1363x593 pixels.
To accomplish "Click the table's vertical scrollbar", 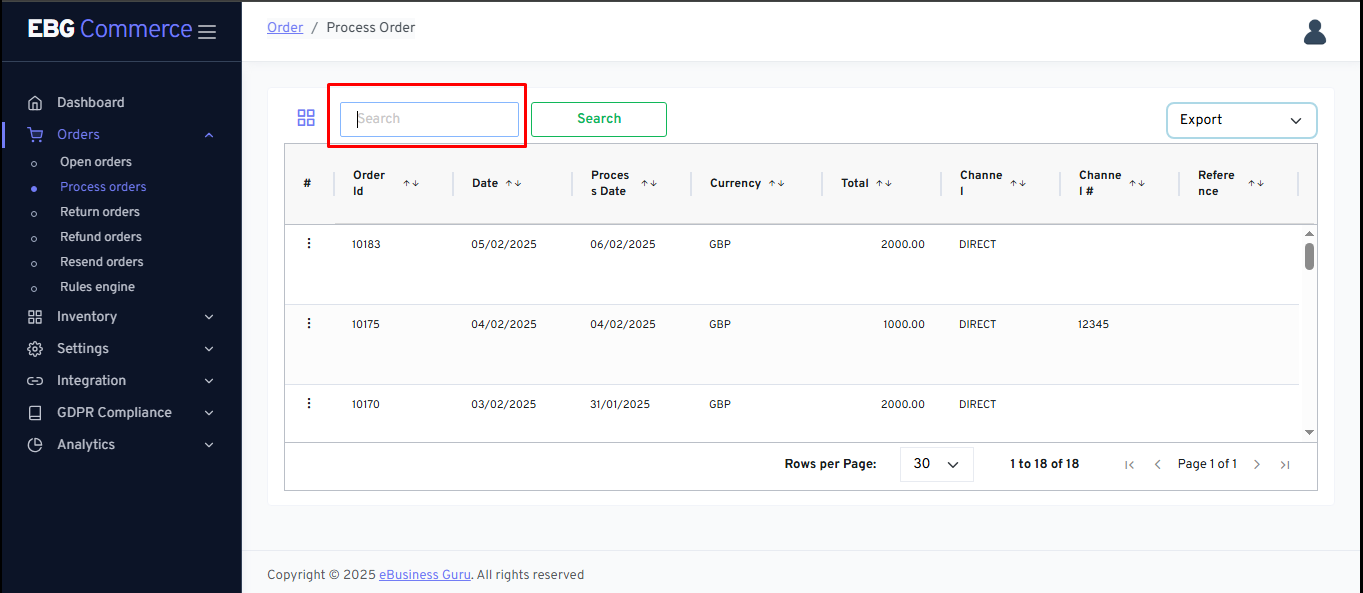I will click(x=1309, y=255).
